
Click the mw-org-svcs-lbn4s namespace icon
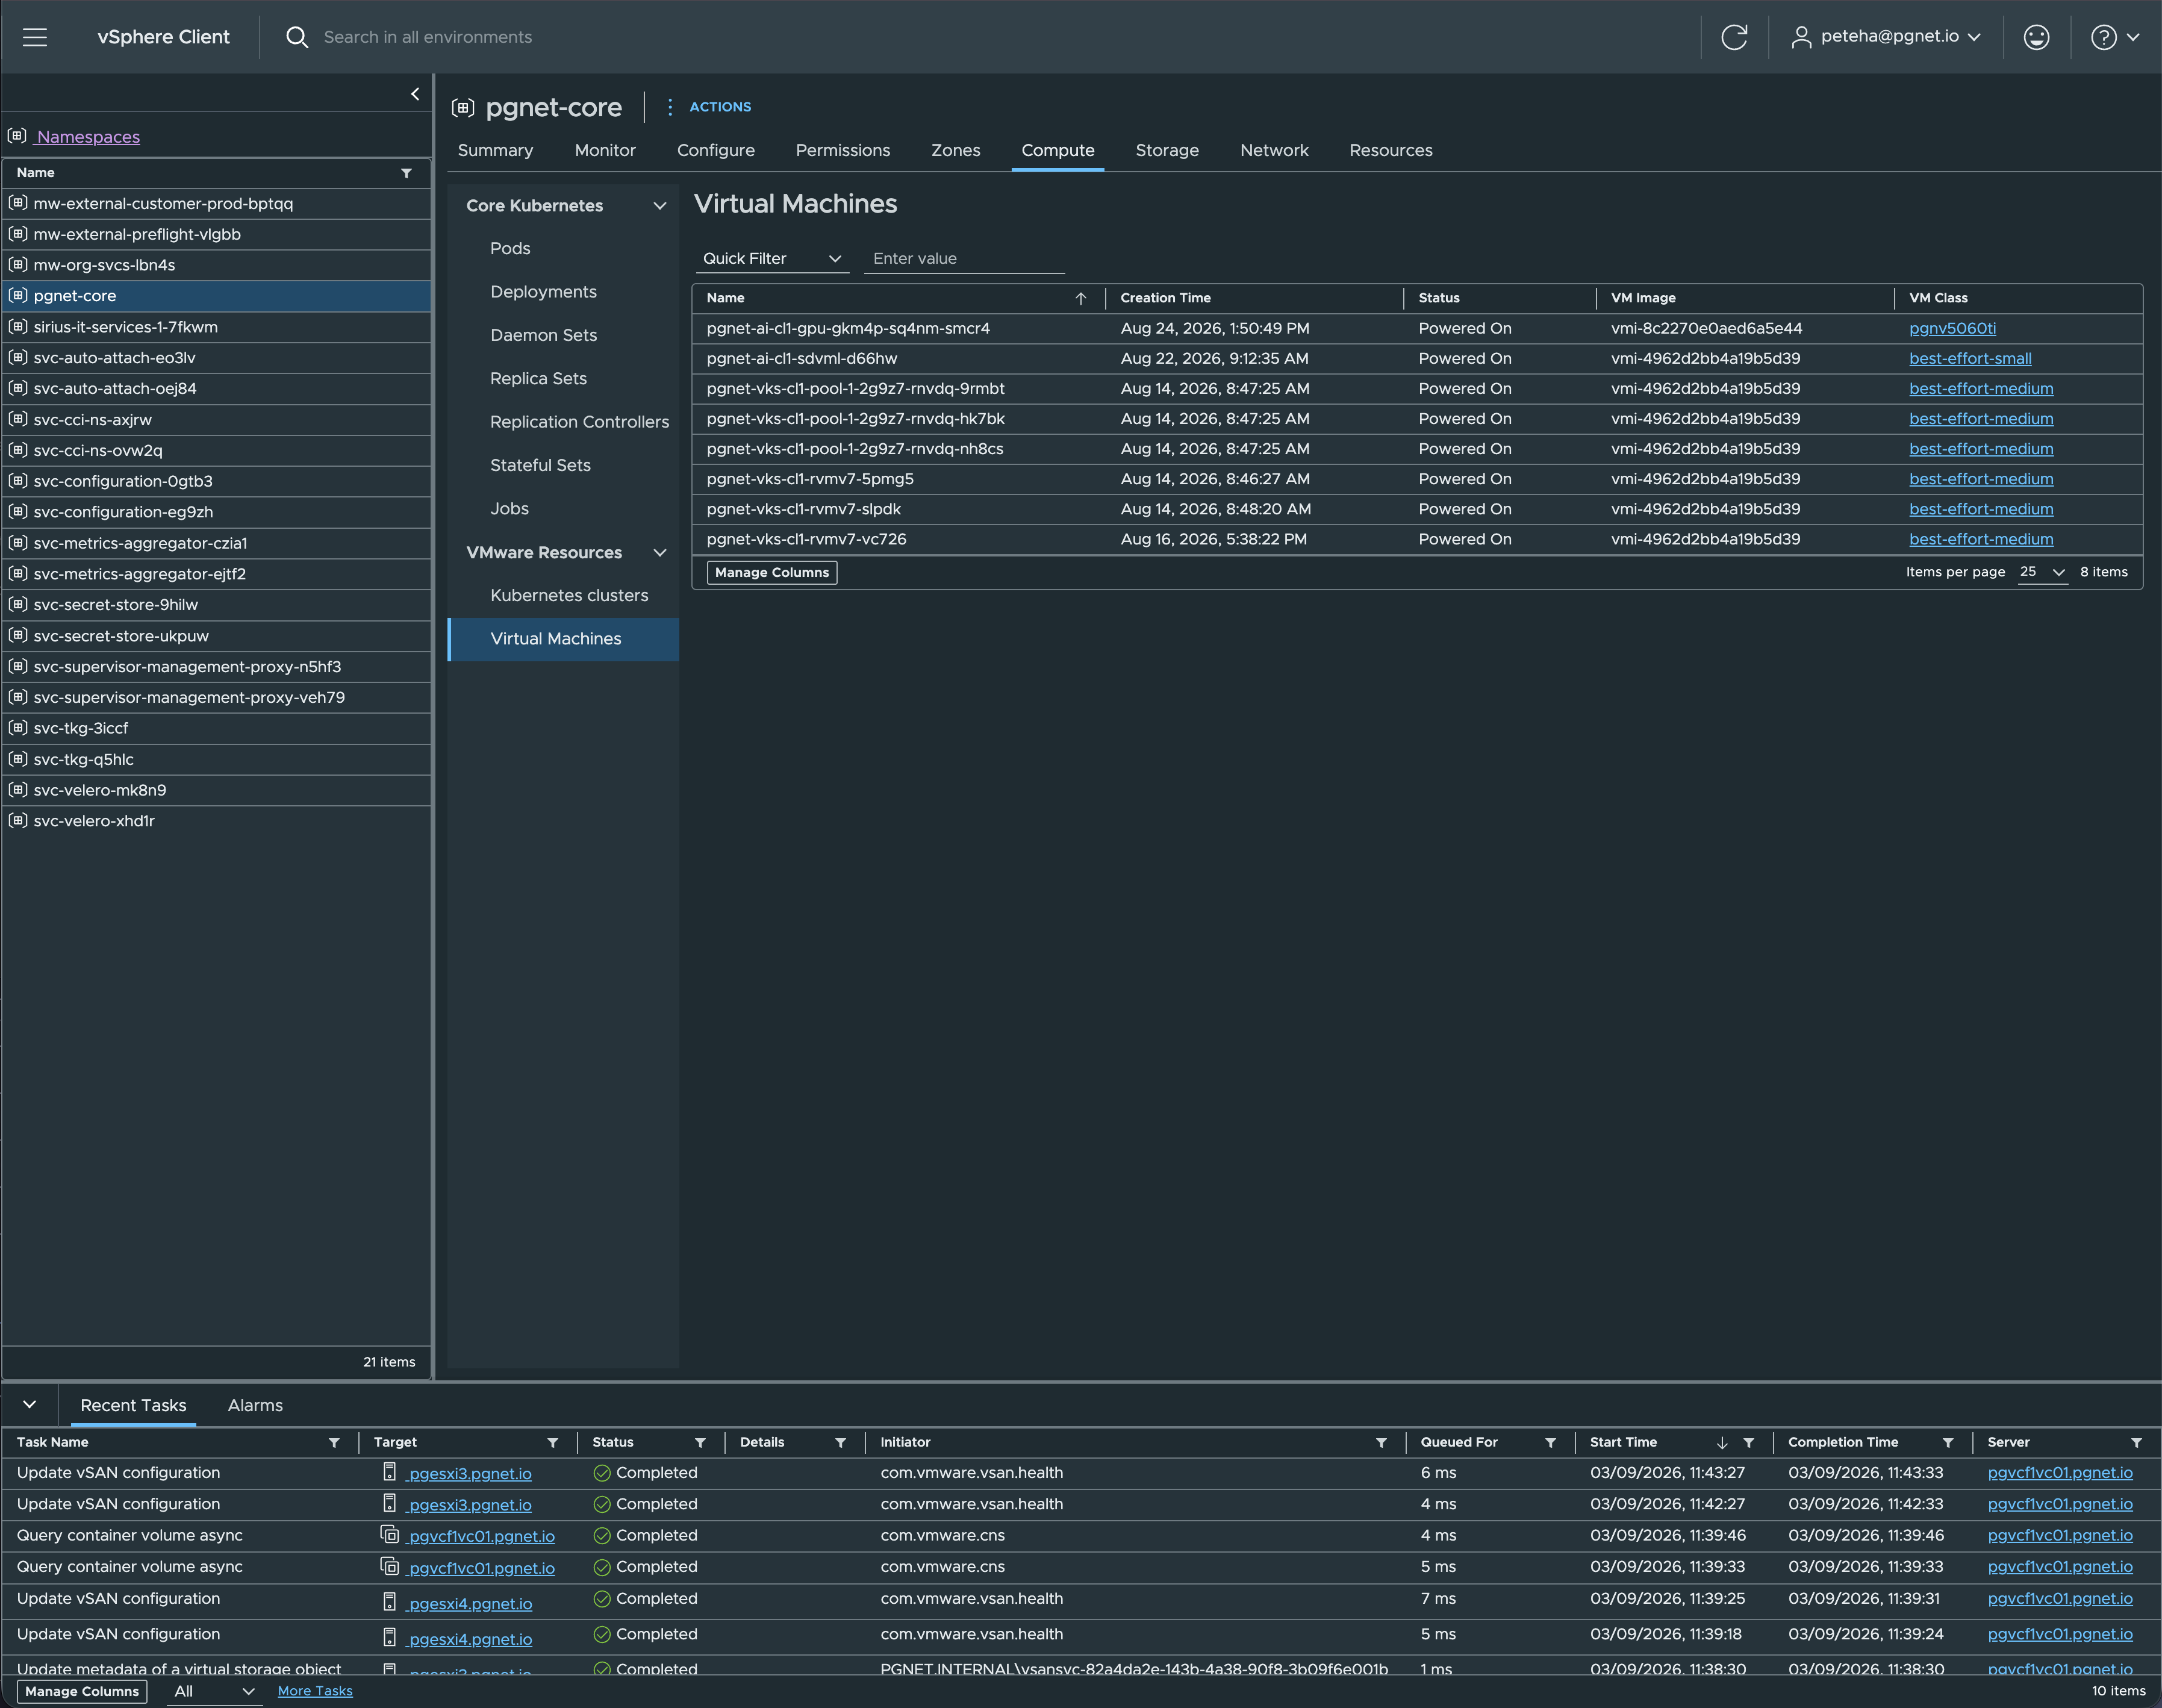(17, 264)
